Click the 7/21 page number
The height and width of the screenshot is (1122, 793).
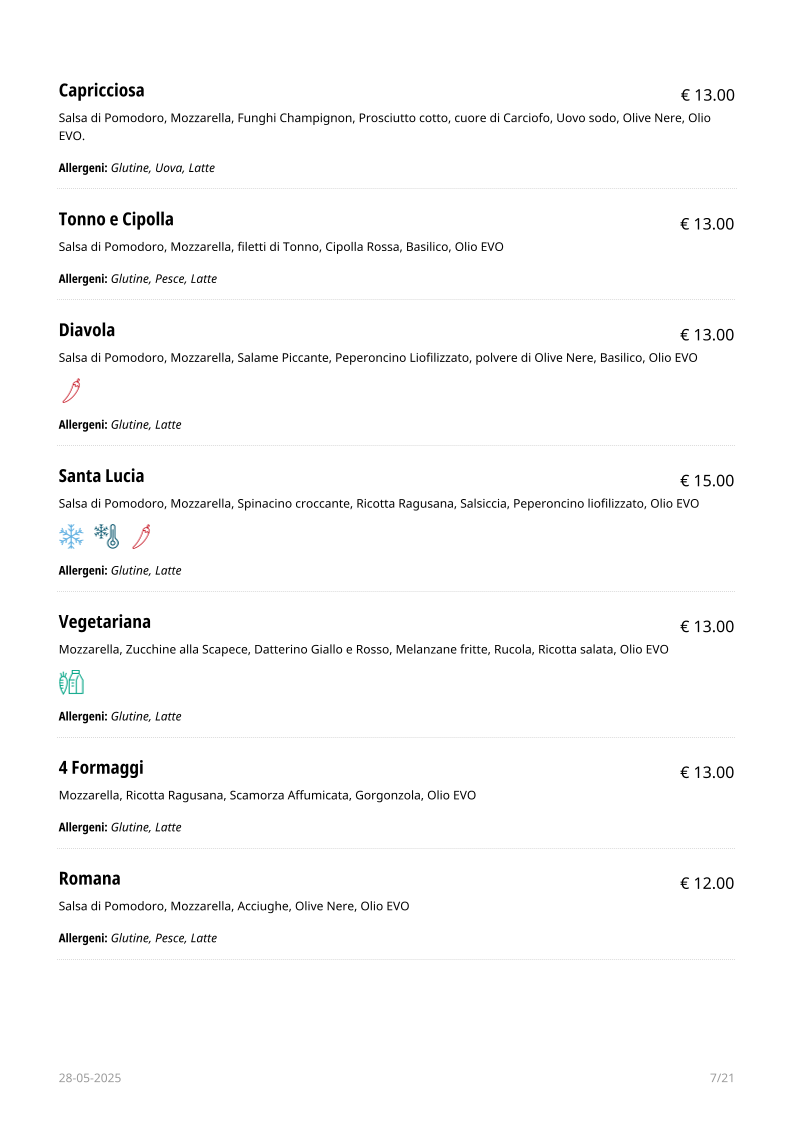(722, 1078)
